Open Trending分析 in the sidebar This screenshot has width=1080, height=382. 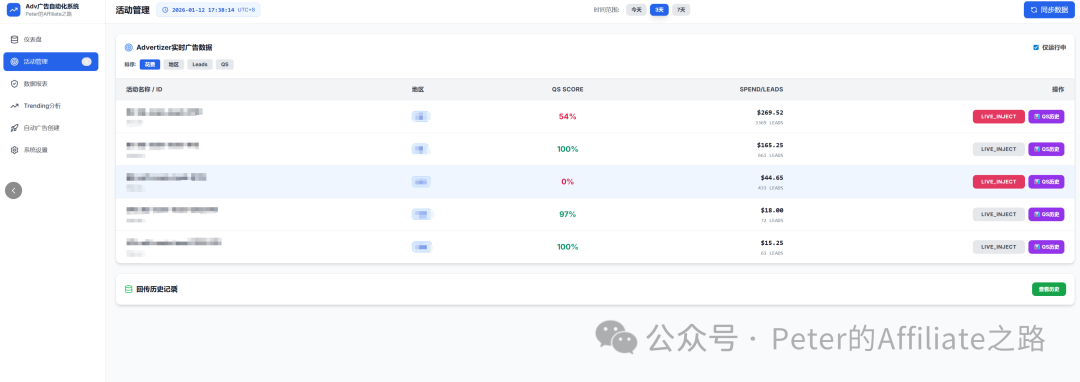coord(51,105)
